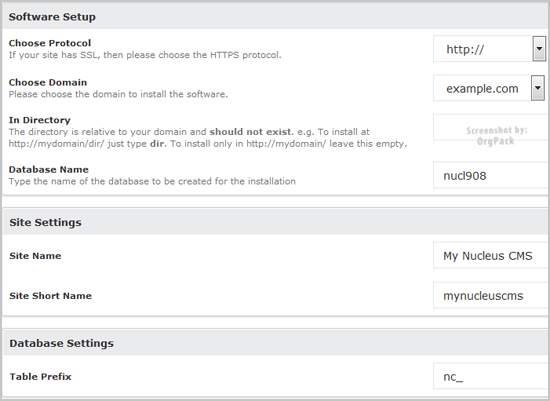Select the example.com domain combo box

(489, 88)
